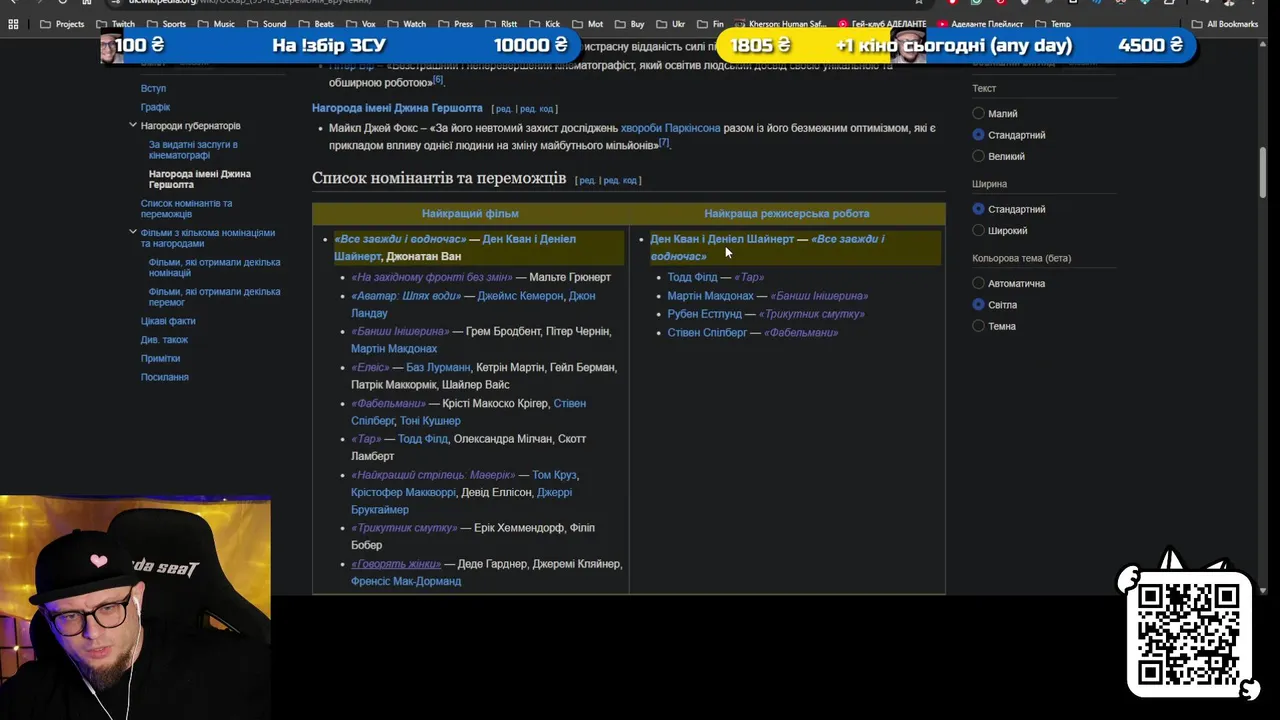Open the Twitch bookmark folder

click(115, 24)
